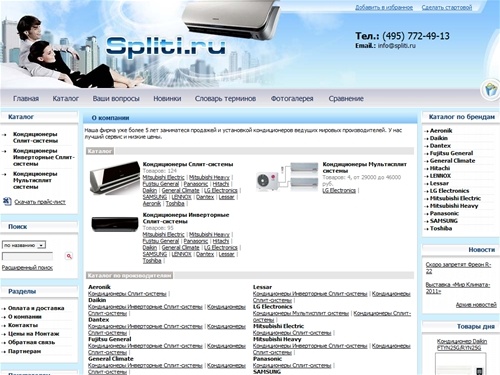Image resolution: width=500 pixels, height=375 pixels.
Task: Open the Spliti.ru logo
Action: 166,46
